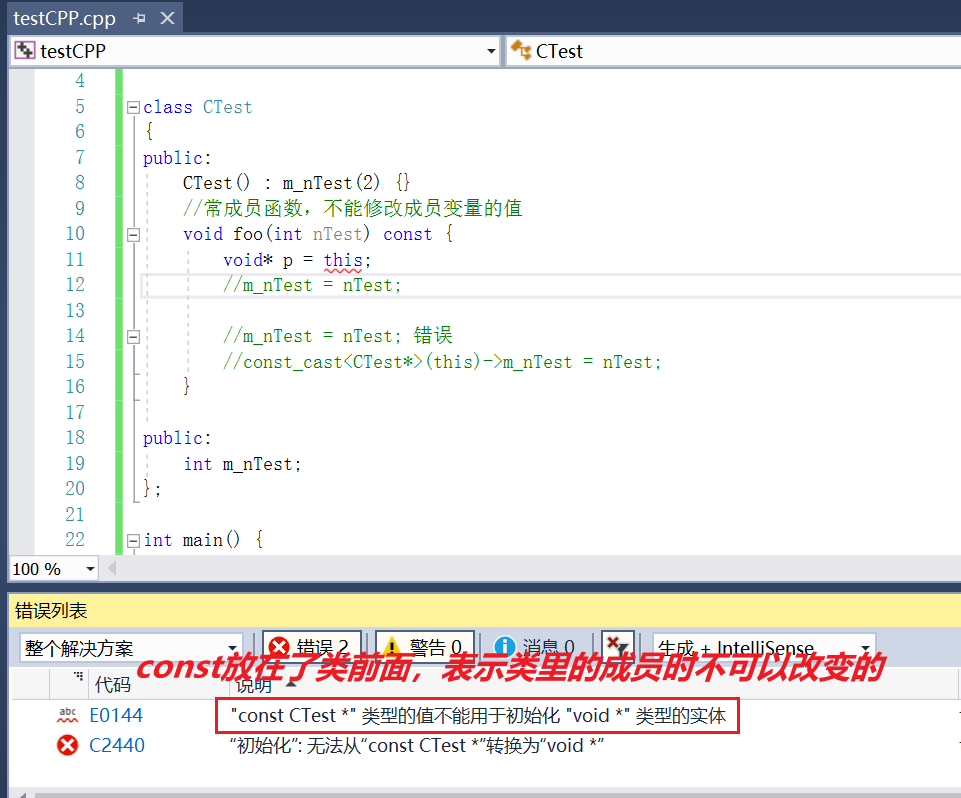Image resolution: width=961 pixels, height=798 pixels.
Task: Toggle the 警告 0 warnings filter
Action: (x=425, y=647)
